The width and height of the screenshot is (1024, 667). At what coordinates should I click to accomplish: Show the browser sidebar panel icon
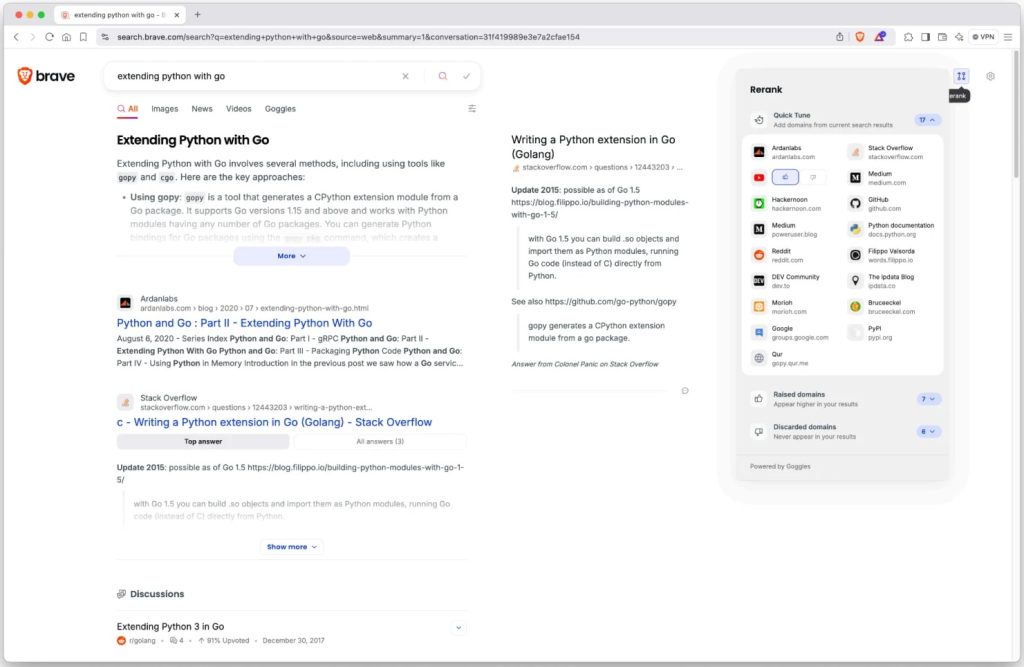click(925, 37)
